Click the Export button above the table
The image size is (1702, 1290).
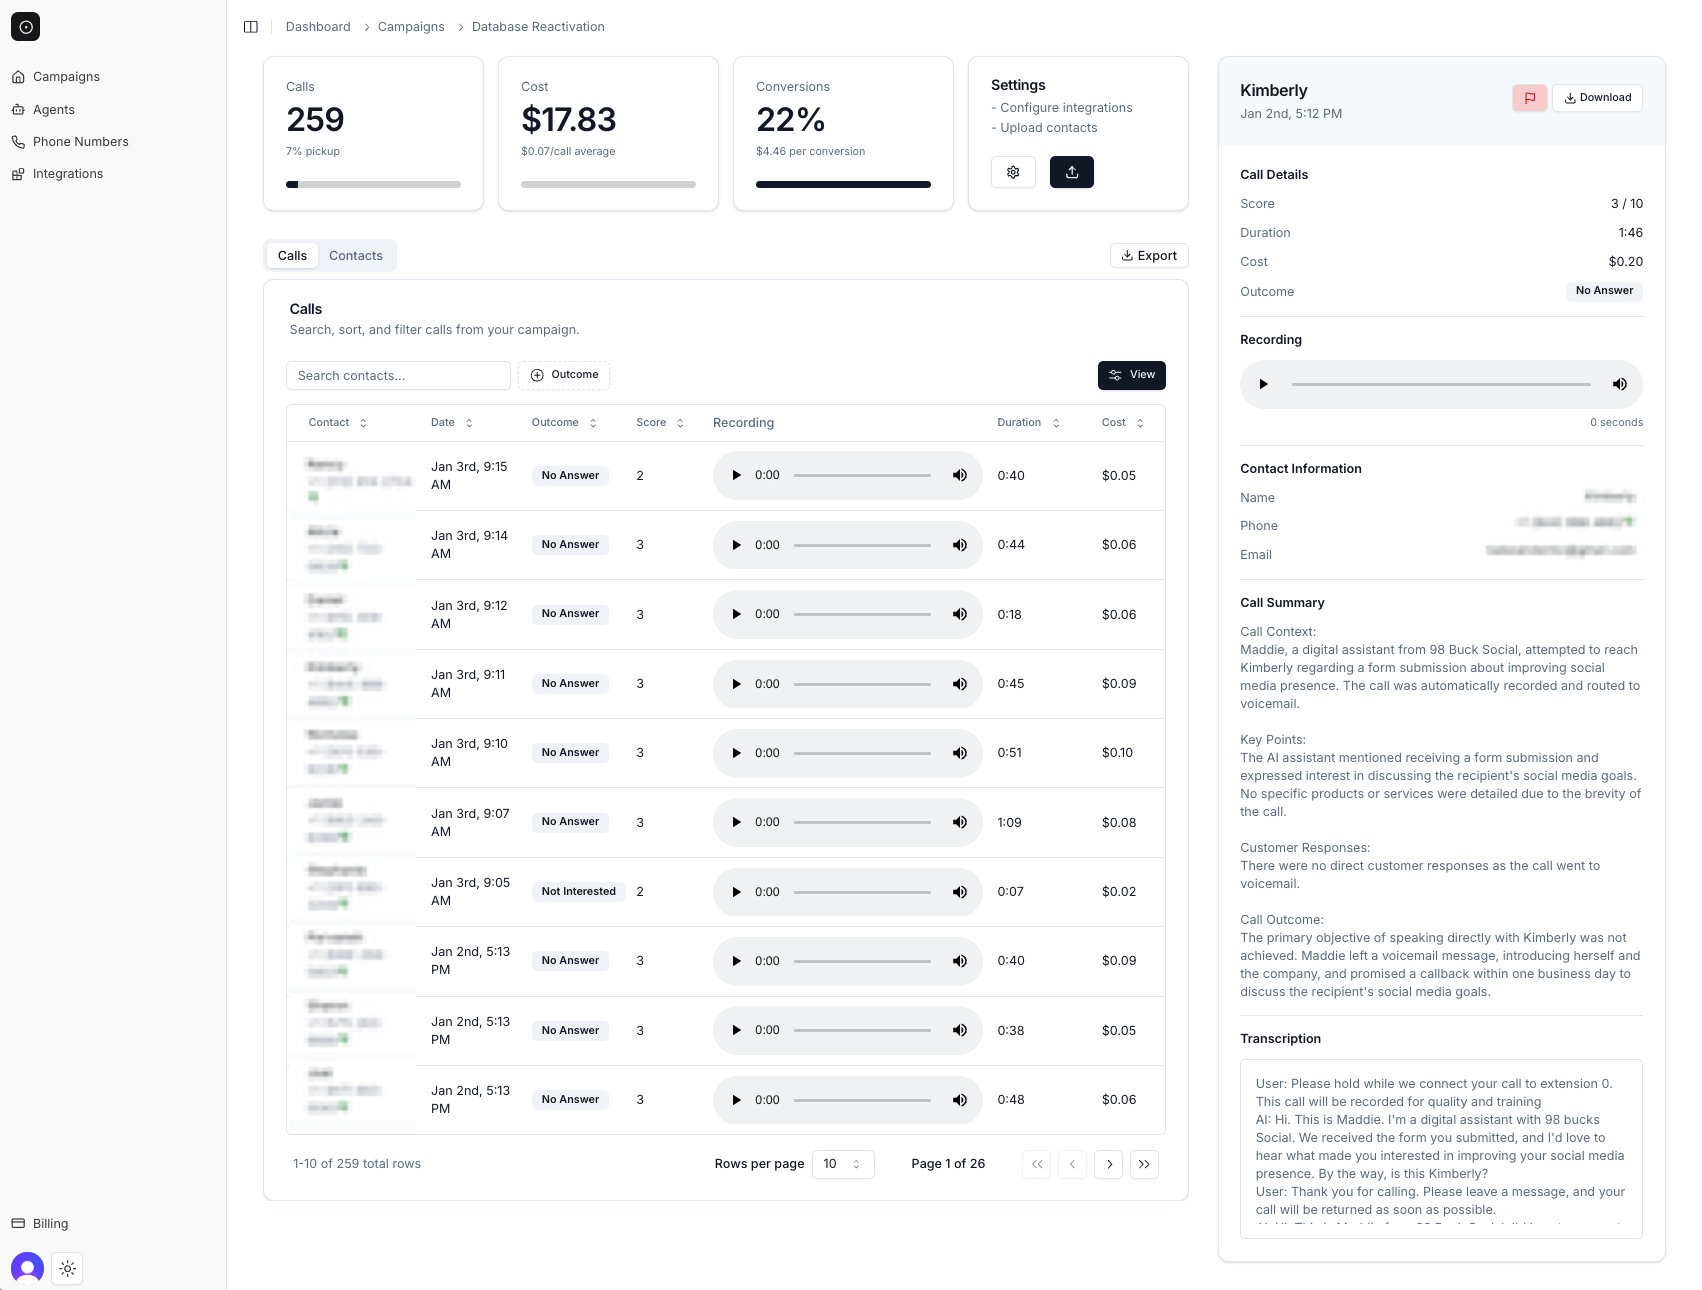click(x=1148, y=255)
